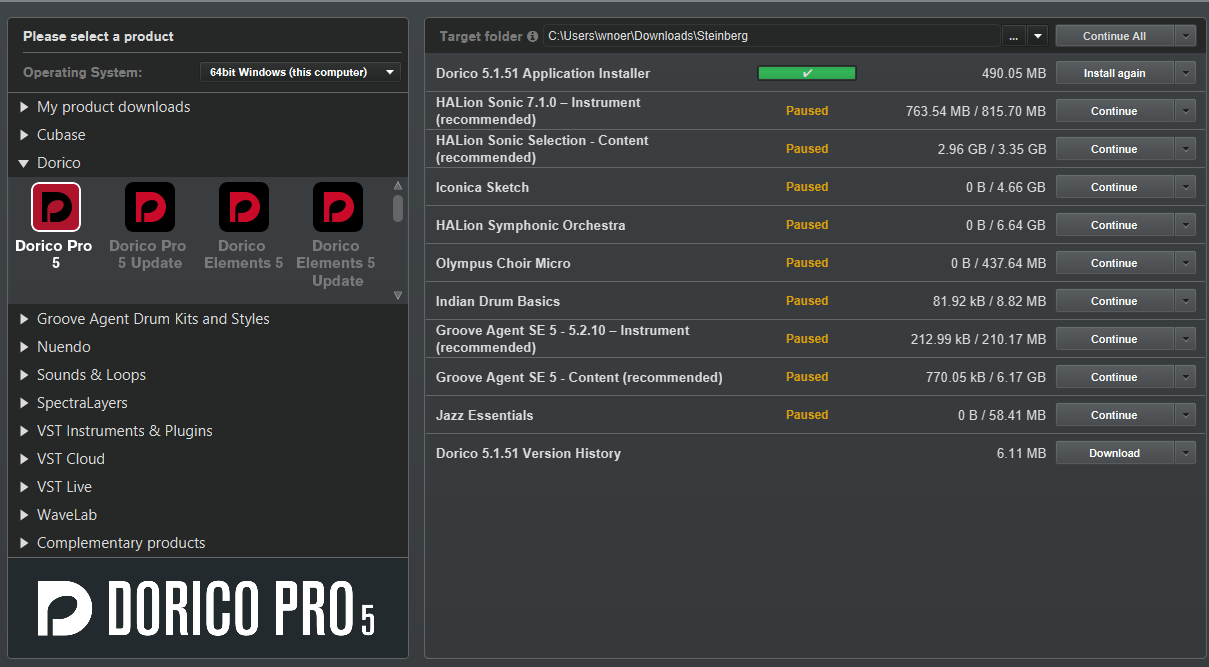Click the Continue All button
Image resolution: width=1209 pixels, height=667 pixels.
[1114, 36]
